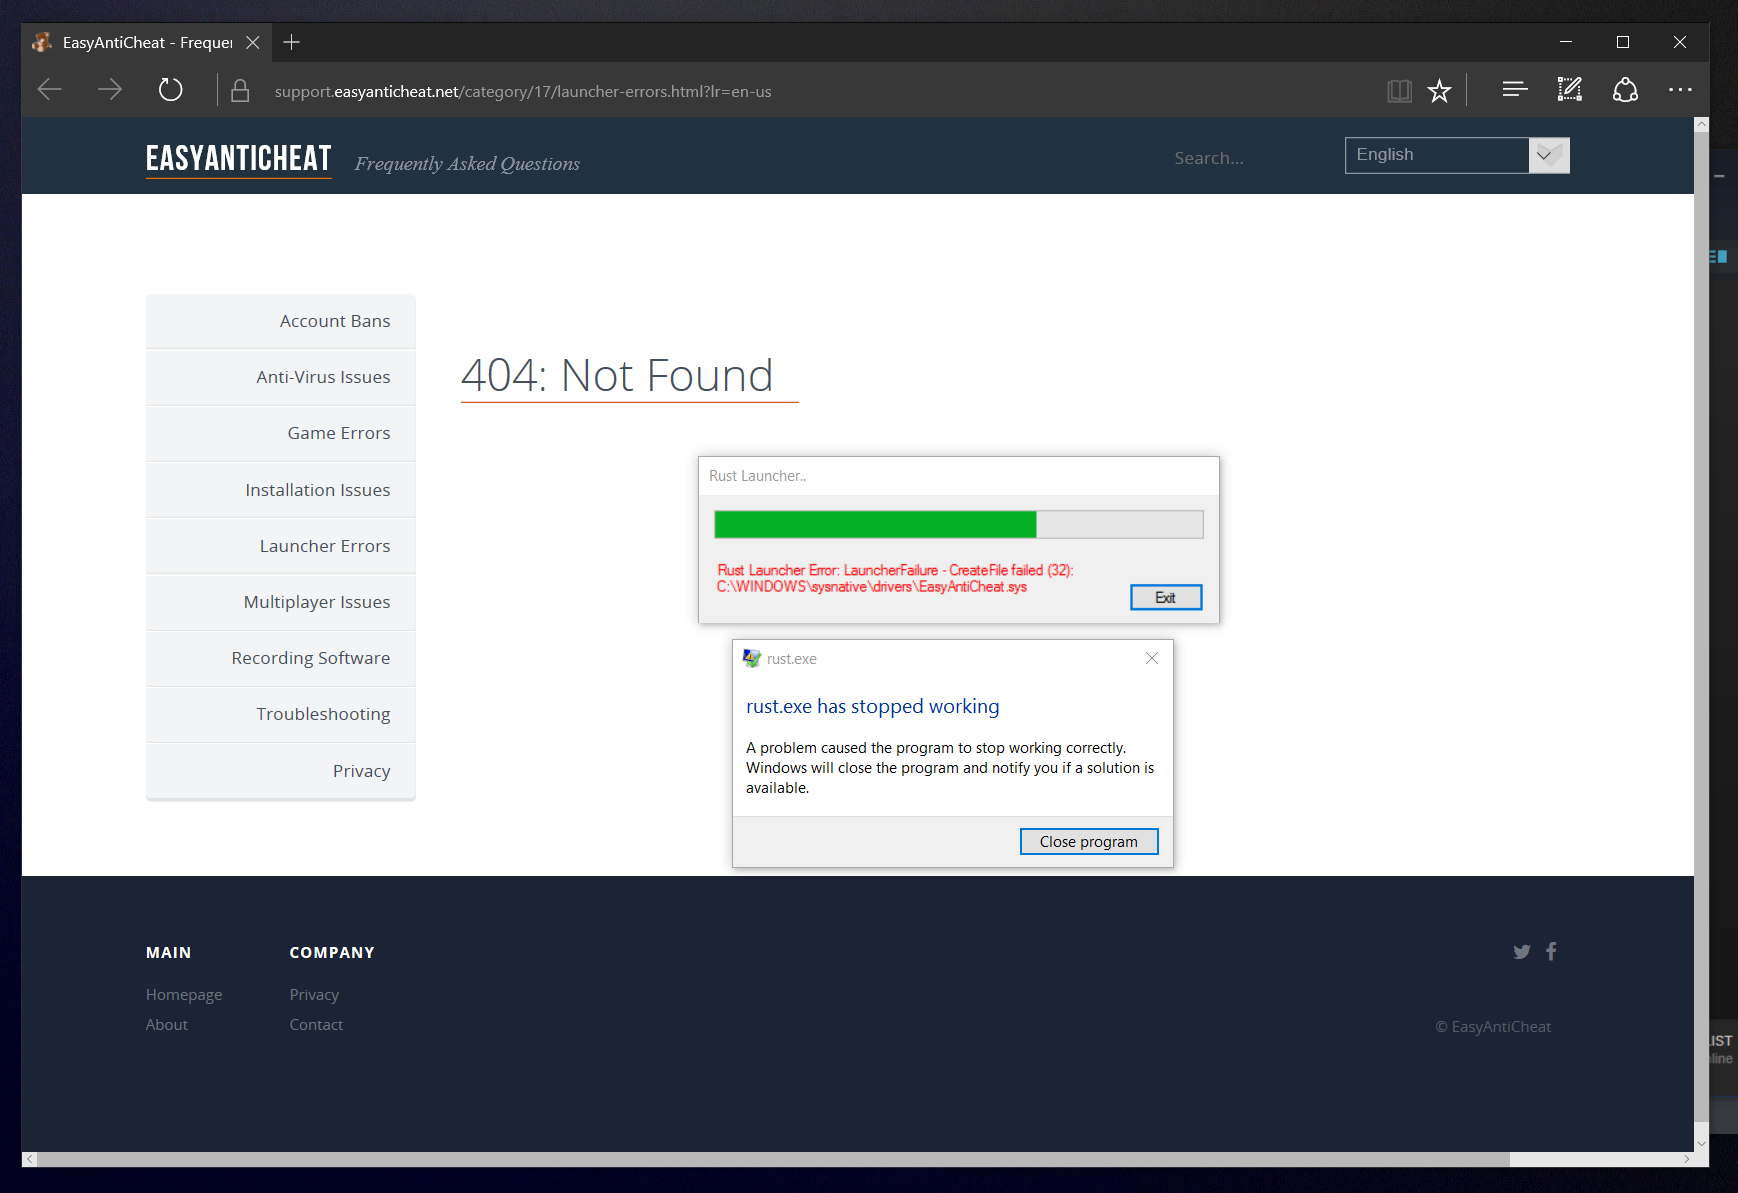The width and height of the screenshot is (1738, 1193).
Task: Click the red Rust Launcher Error message
Action: [895, 578]
